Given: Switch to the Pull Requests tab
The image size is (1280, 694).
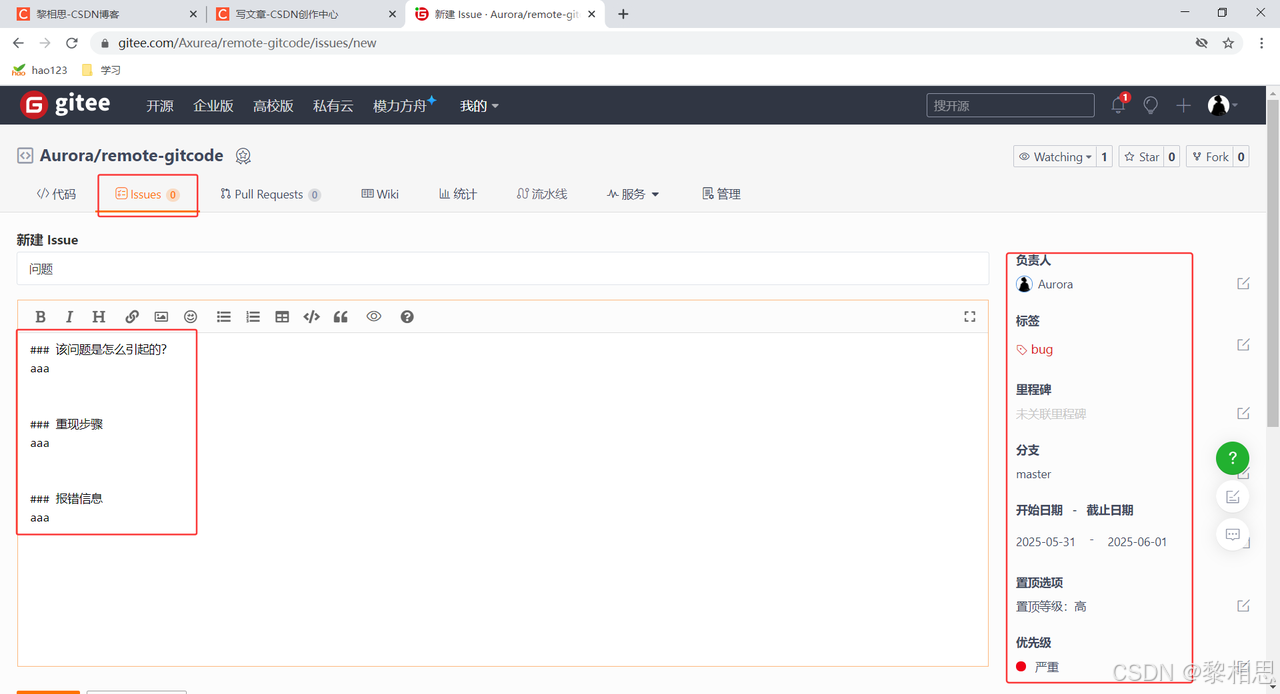Looking at the screenshot, I should coord(269,194).
